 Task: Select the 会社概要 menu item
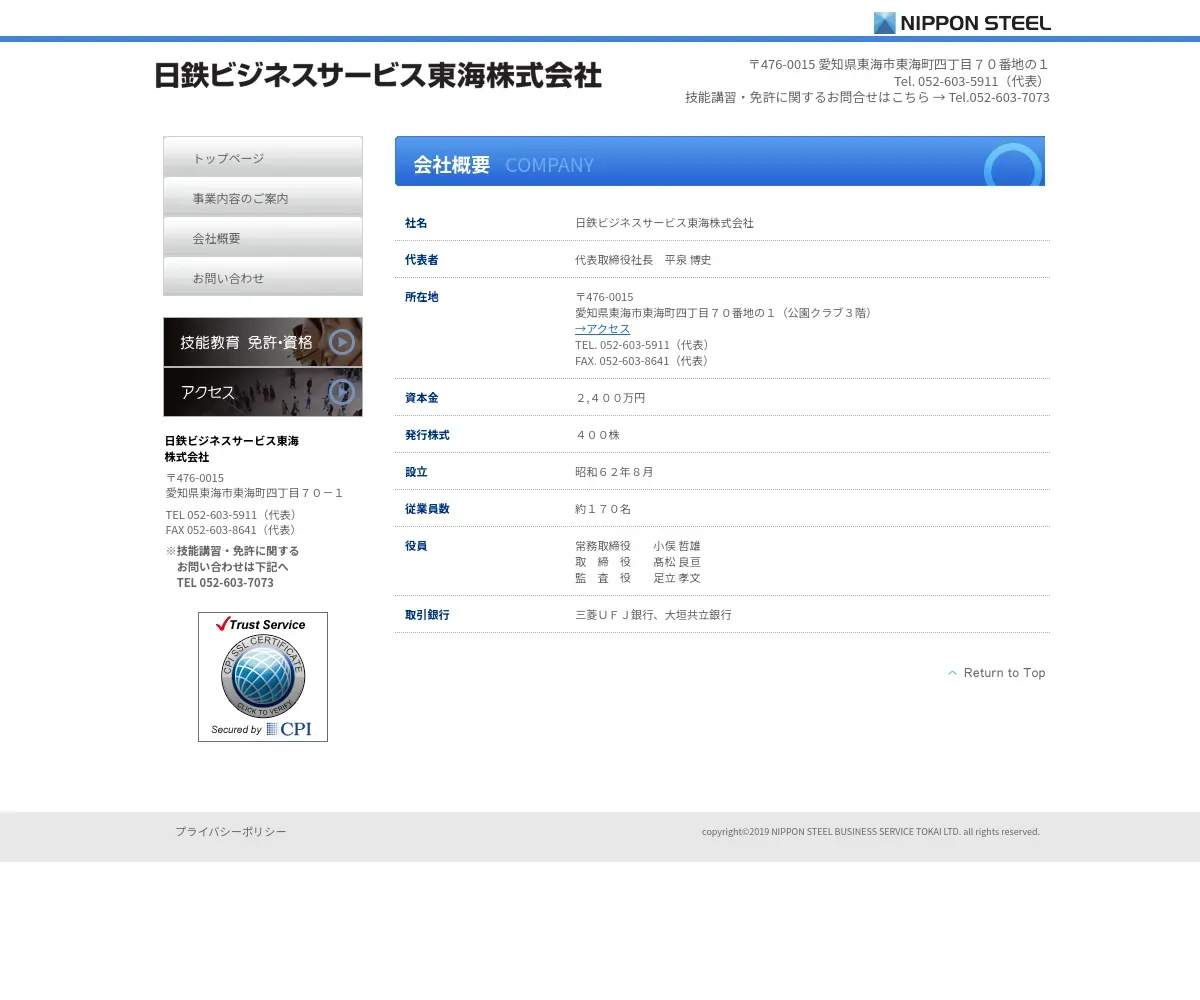tap(263, 237)
